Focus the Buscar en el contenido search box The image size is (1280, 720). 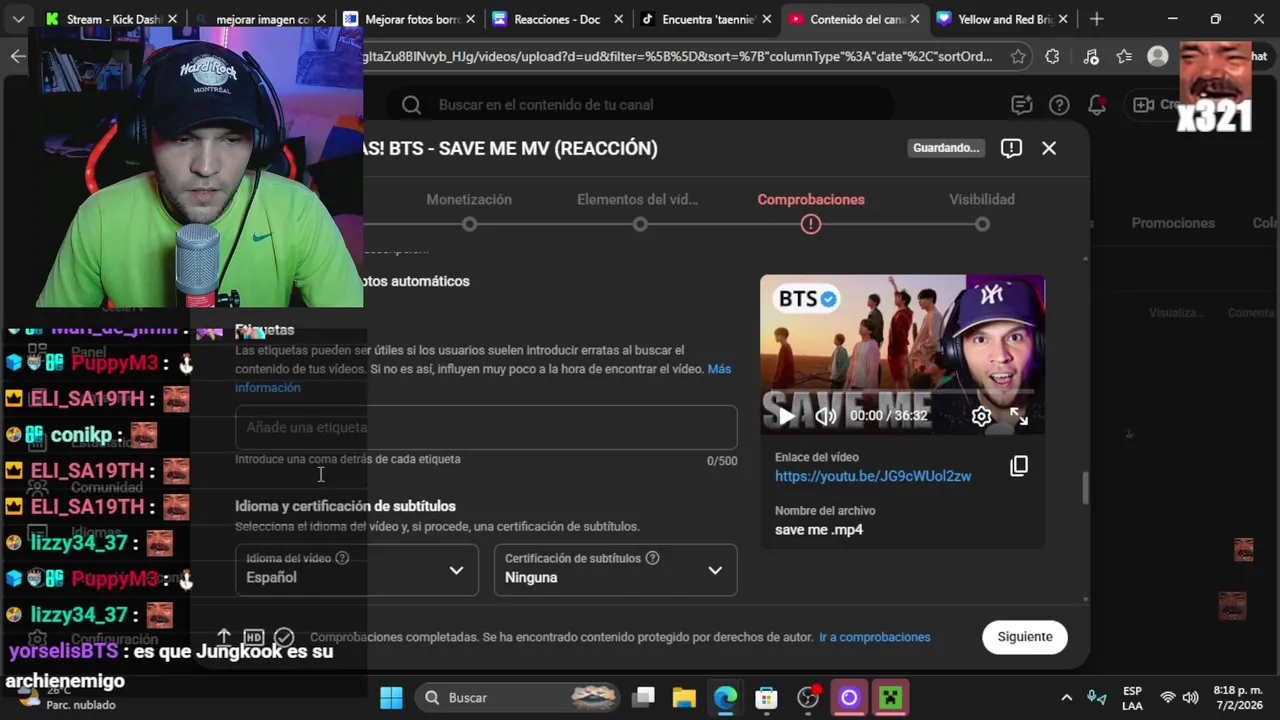[x=640, y=105]
